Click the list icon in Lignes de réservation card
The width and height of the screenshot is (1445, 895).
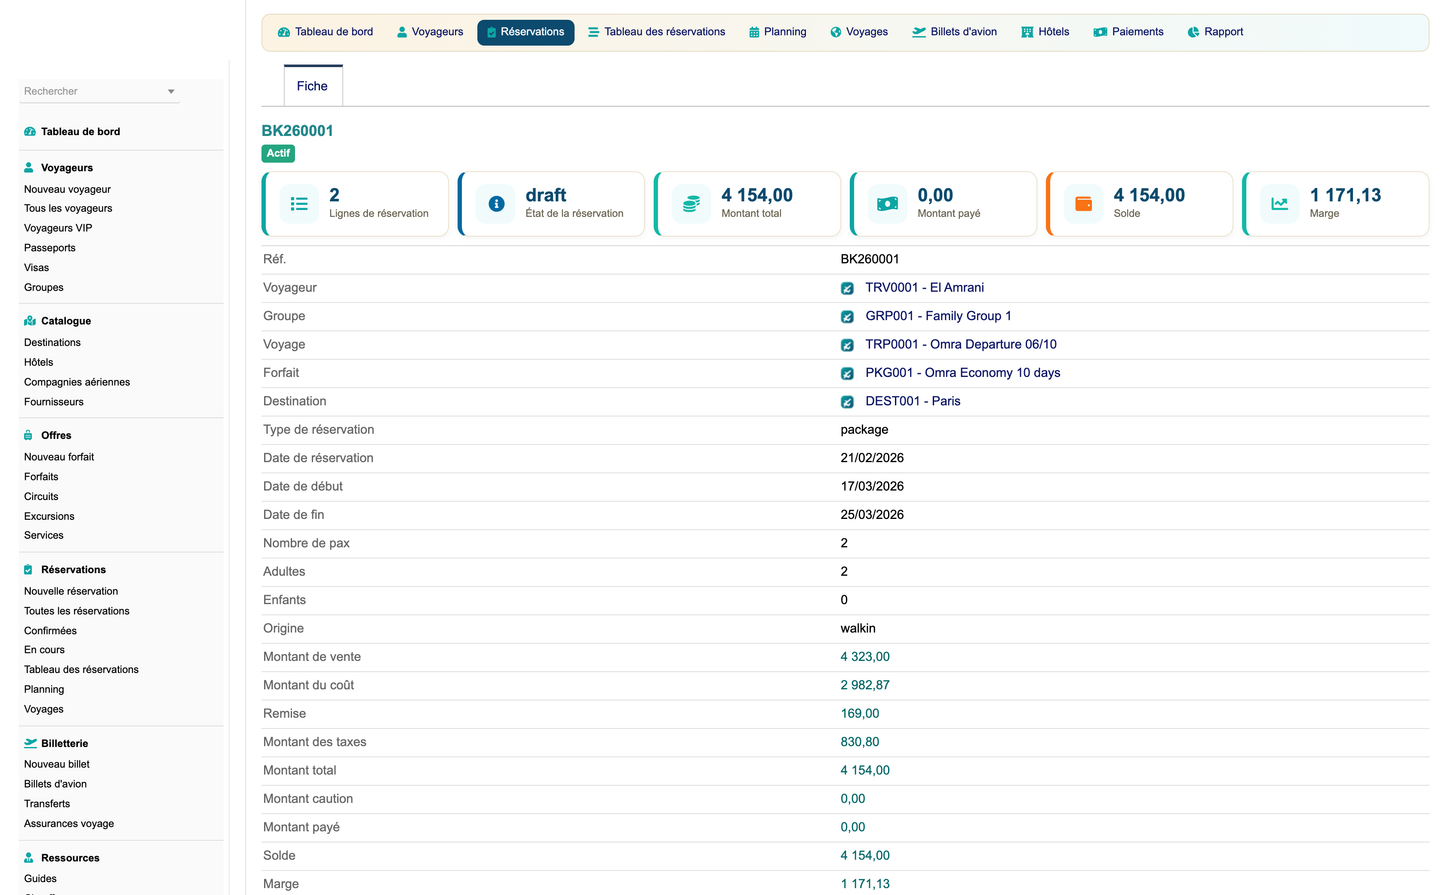click(x=298, y=204)
